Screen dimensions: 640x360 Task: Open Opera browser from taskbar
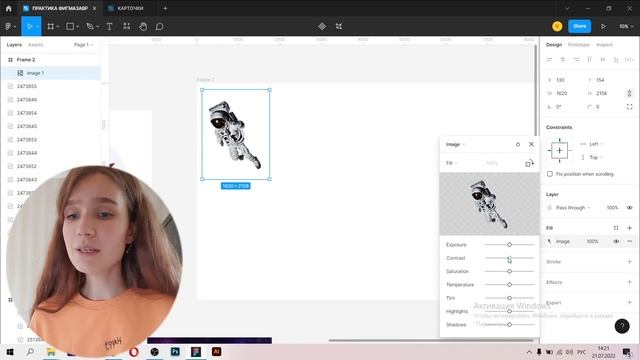point(133,351)
